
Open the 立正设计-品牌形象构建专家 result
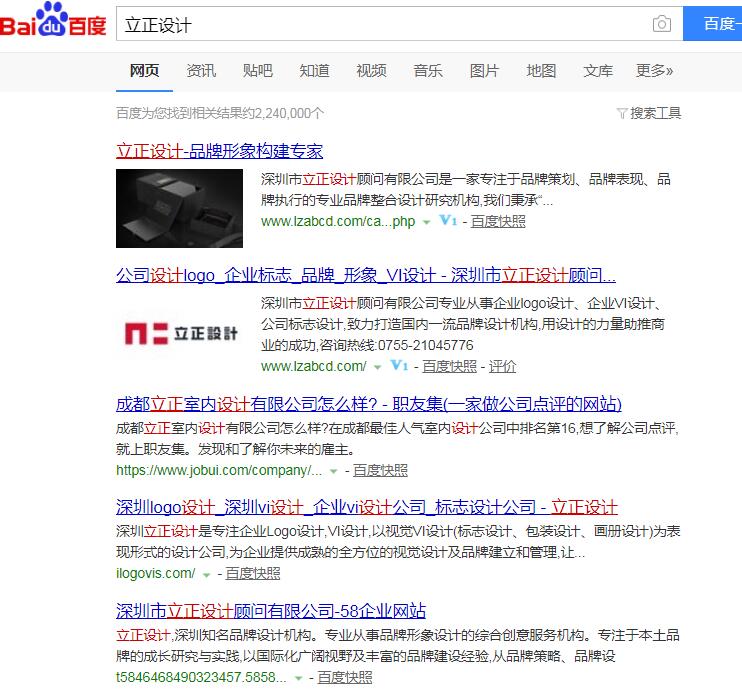tap(220, 151)
